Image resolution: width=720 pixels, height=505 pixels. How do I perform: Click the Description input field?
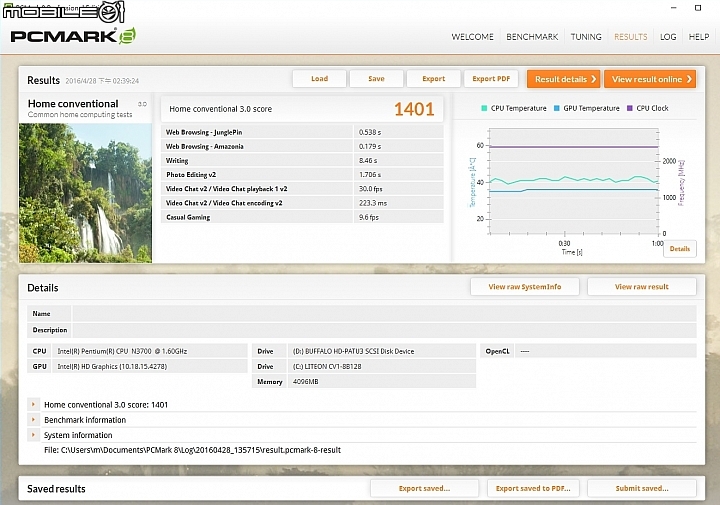pyautogui.click(x=384, y=330)
